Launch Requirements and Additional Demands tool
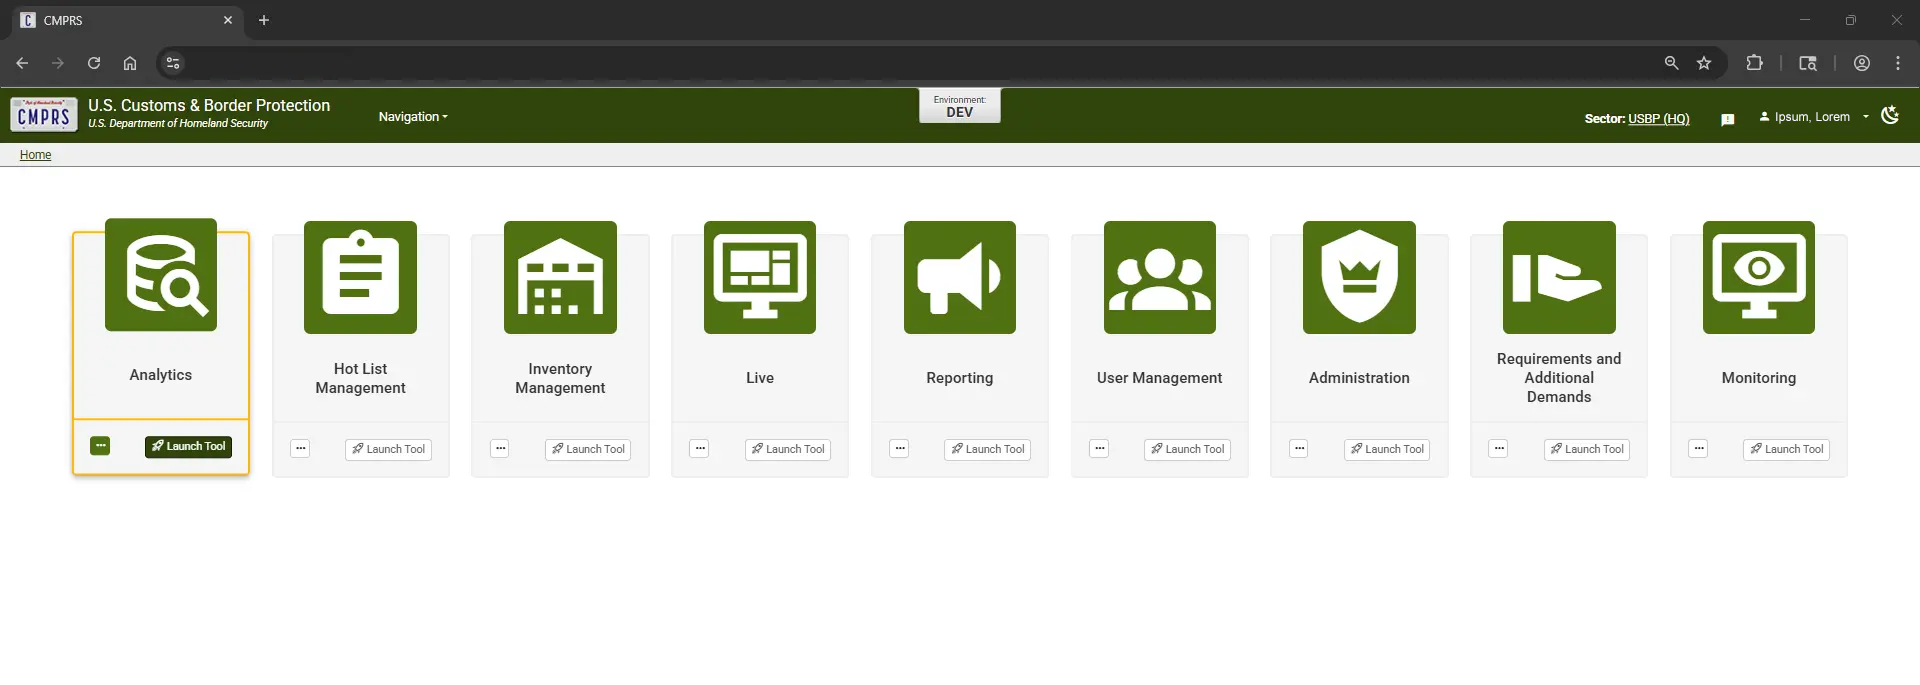 1587,450
